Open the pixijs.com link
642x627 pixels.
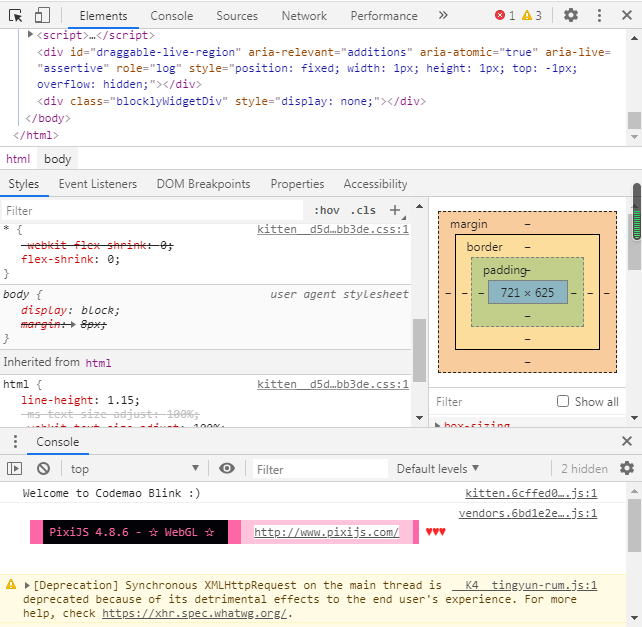(x=326, y=532)
